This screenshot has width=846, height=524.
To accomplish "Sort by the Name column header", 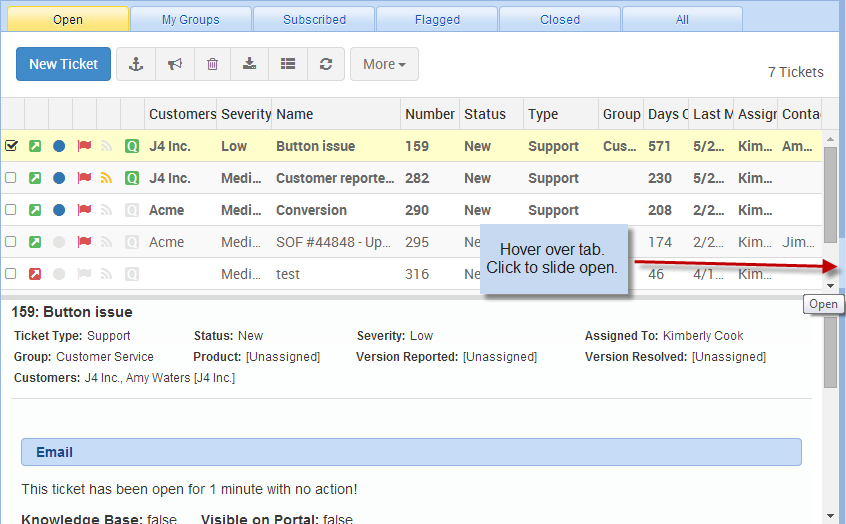I will click(x=336, y=114).
